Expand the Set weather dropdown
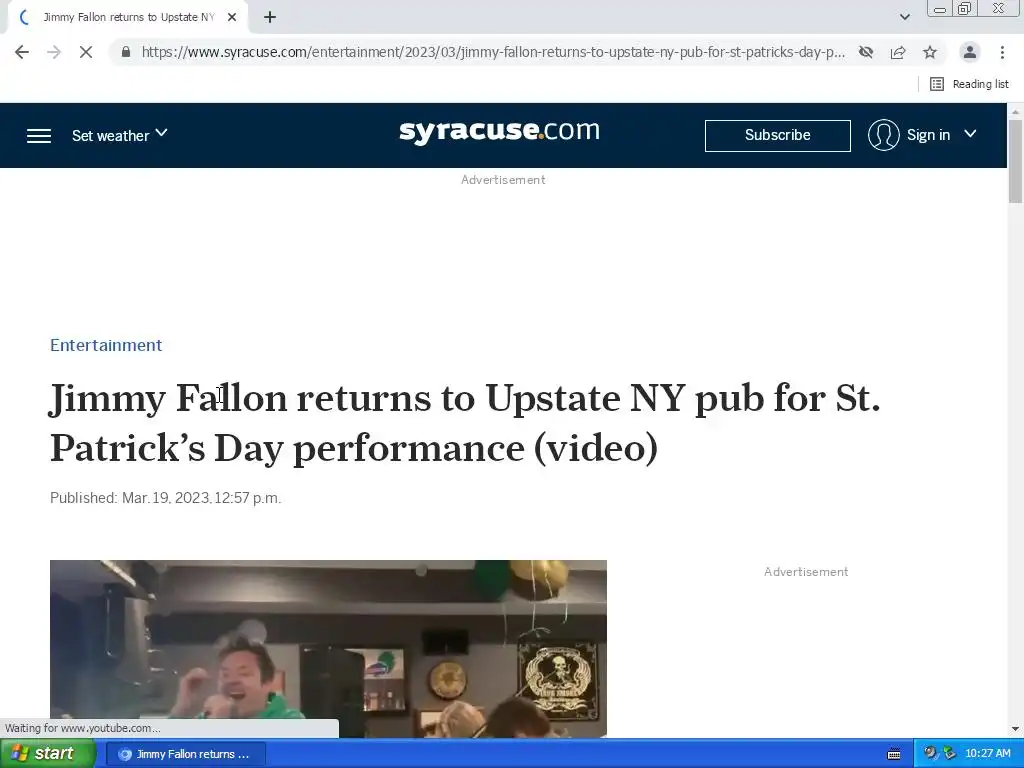Image resolution: width=1024 pixels, height=768 pixels. tap(120, 135)
